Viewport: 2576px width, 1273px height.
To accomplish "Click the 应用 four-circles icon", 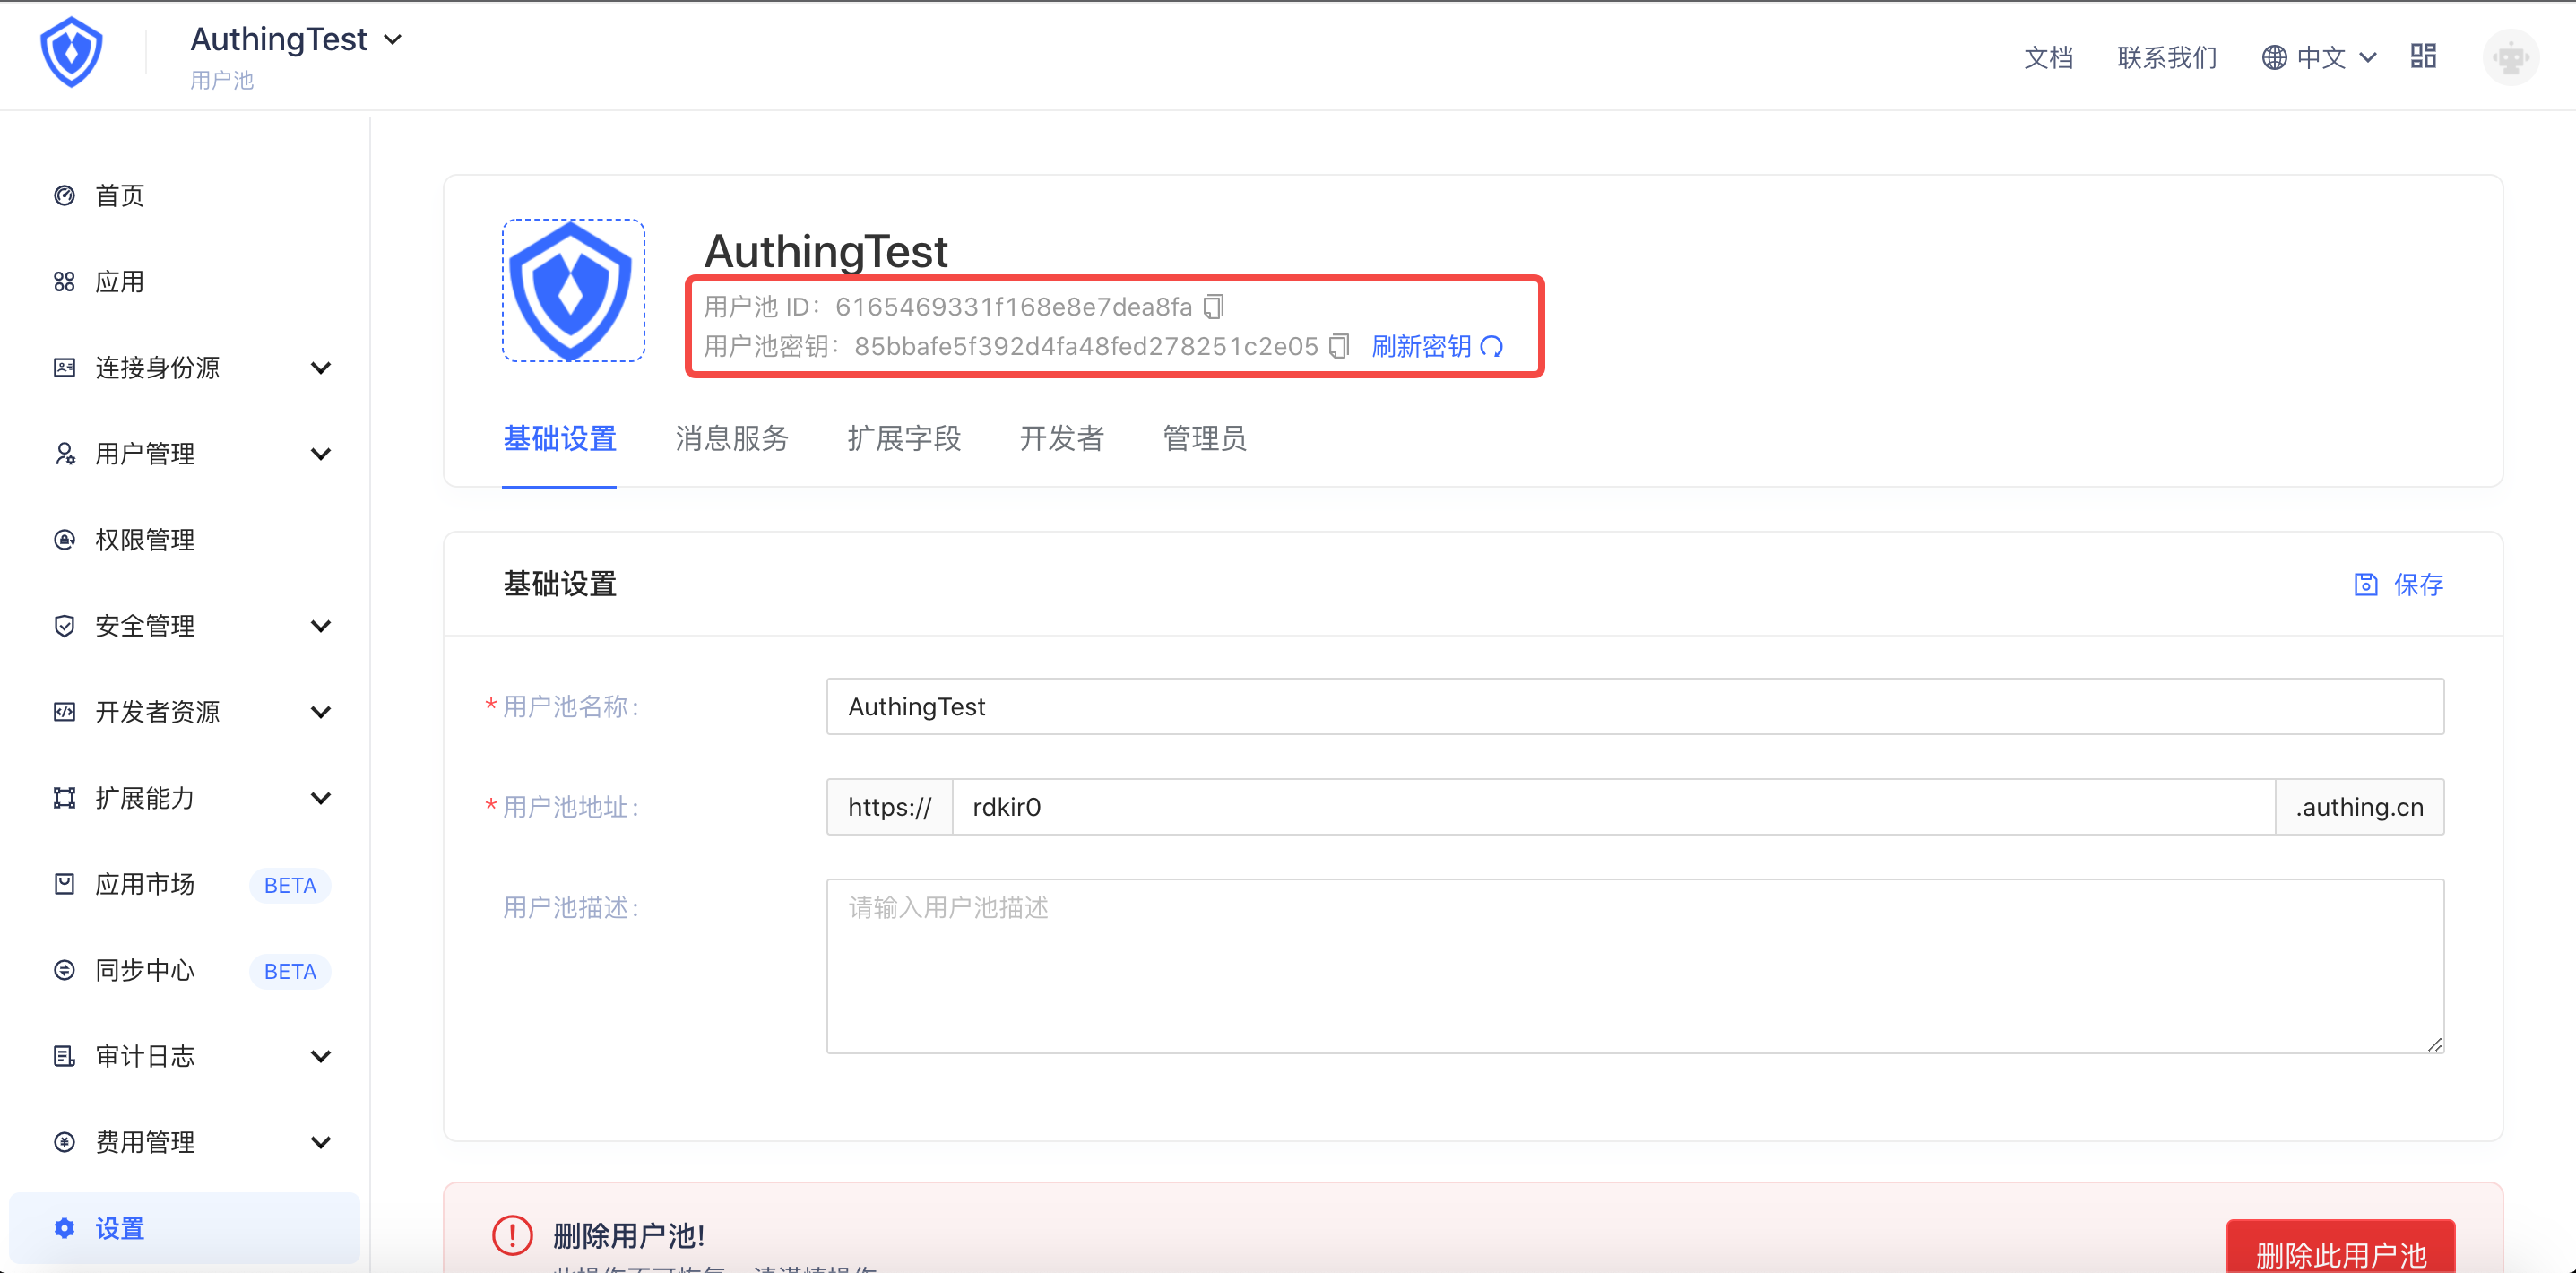I will tap(64, 281).
